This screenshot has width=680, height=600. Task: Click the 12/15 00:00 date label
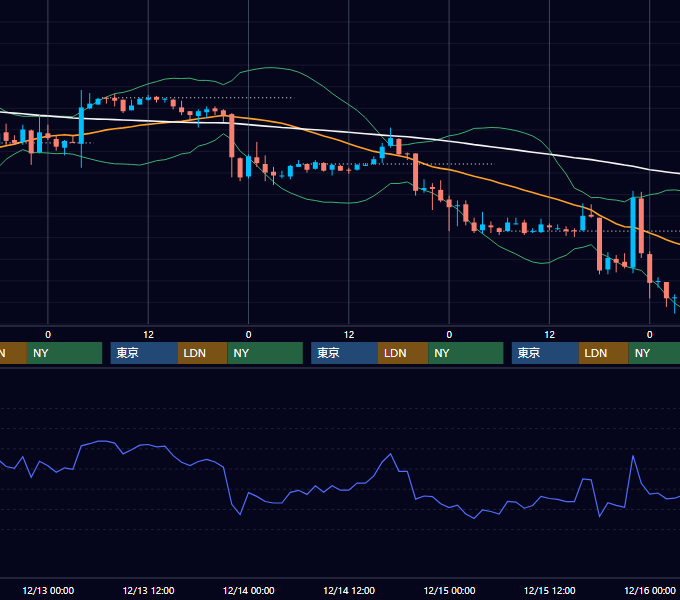[449, 590]
